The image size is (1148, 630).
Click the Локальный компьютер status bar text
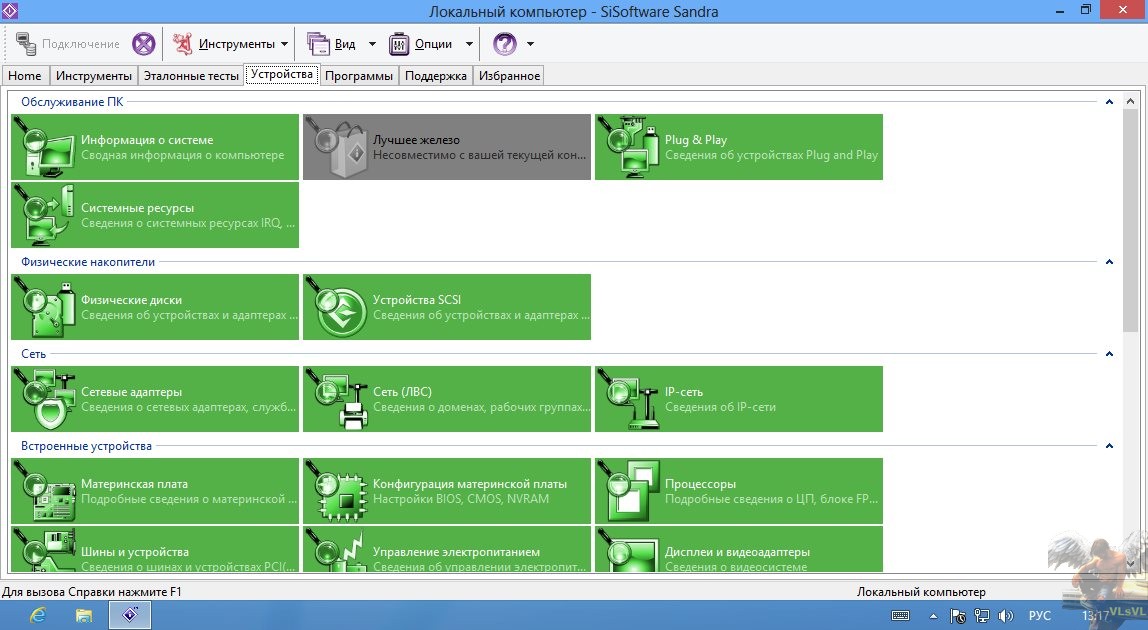(921, 592)
